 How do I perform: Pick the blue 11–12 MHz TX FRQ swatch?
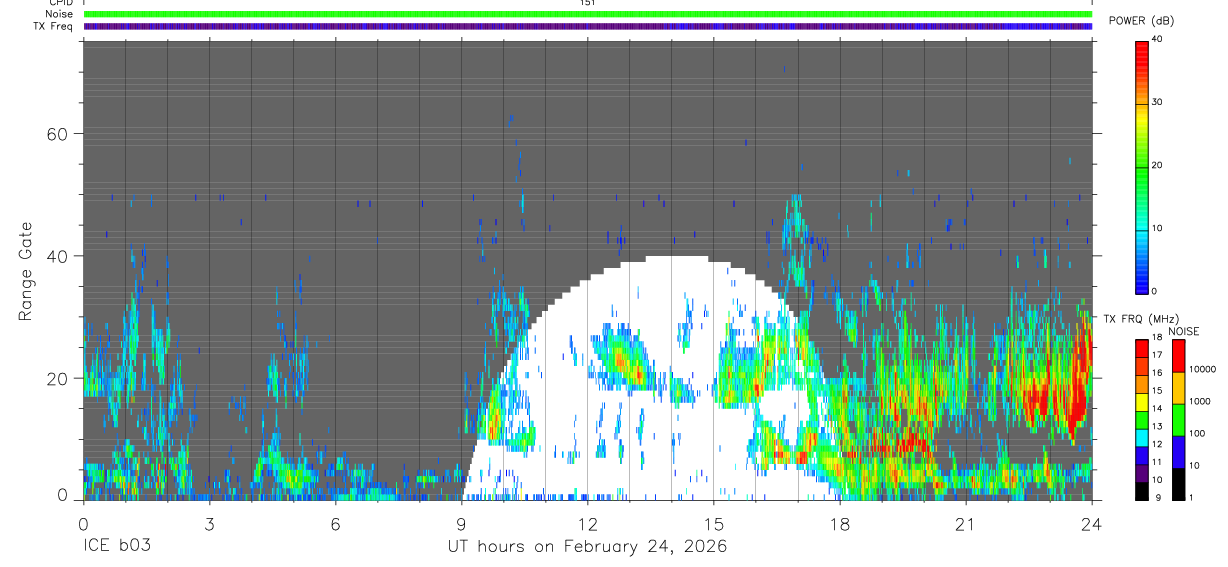1143,455
